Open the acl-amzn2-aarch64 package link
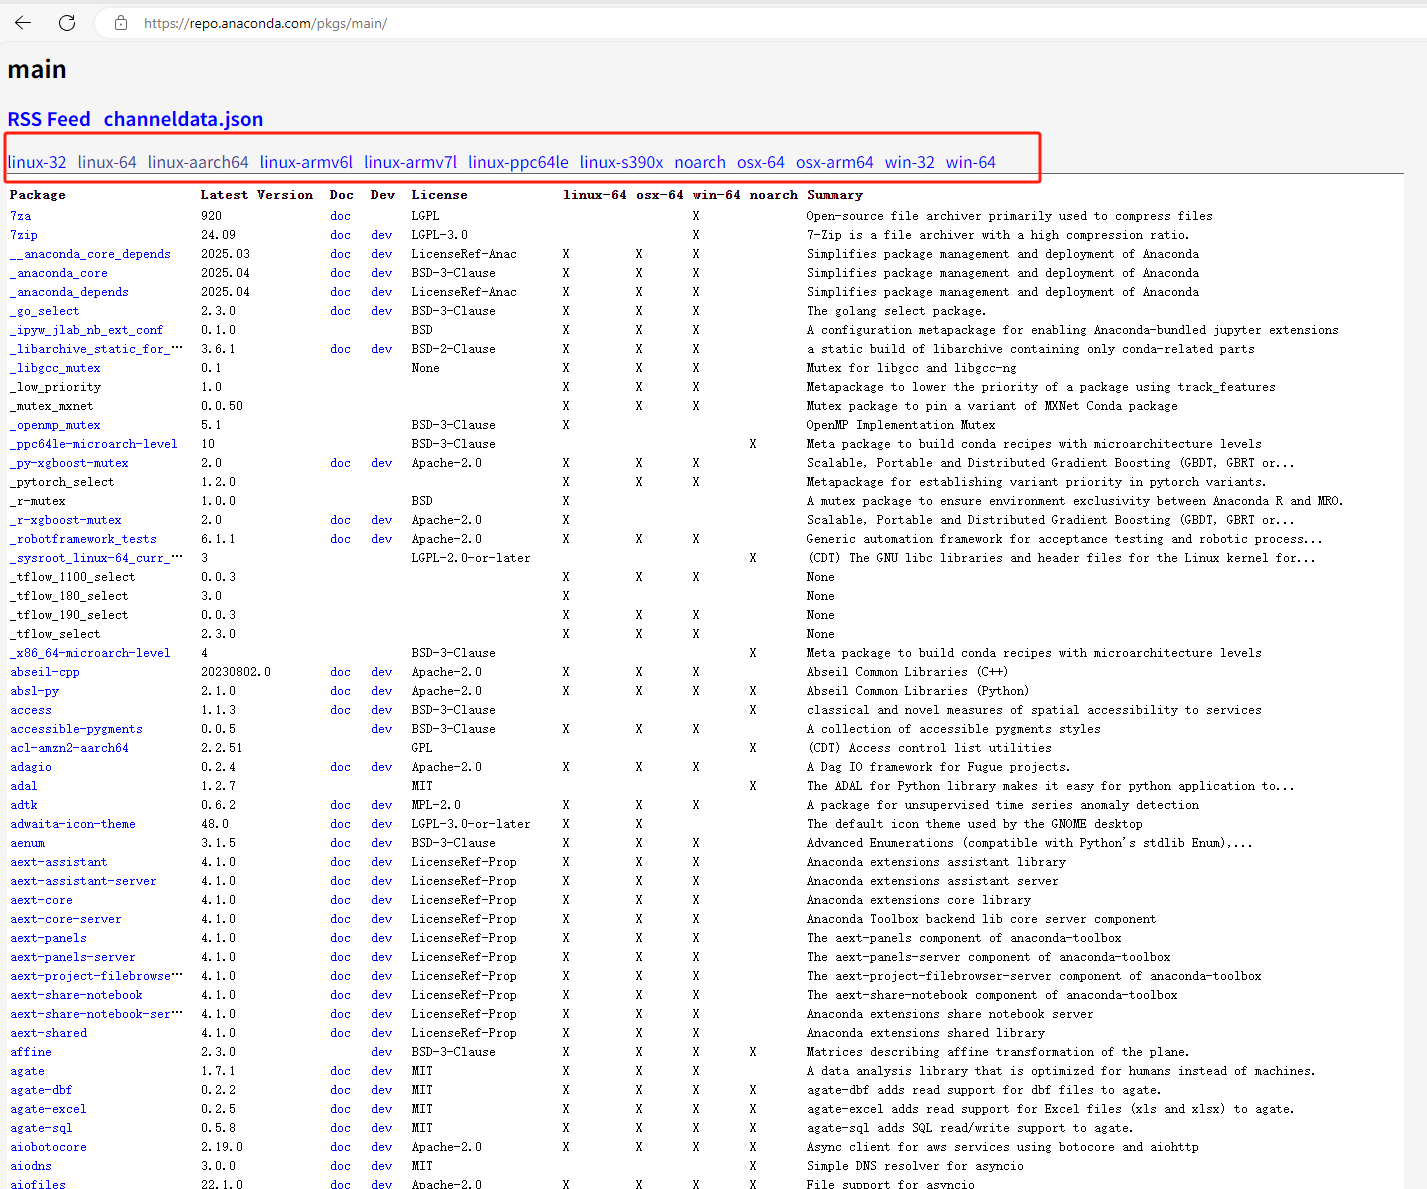Image resolution: width=1427 pixels, height=1189 pixels. click(x=69, y=748)
